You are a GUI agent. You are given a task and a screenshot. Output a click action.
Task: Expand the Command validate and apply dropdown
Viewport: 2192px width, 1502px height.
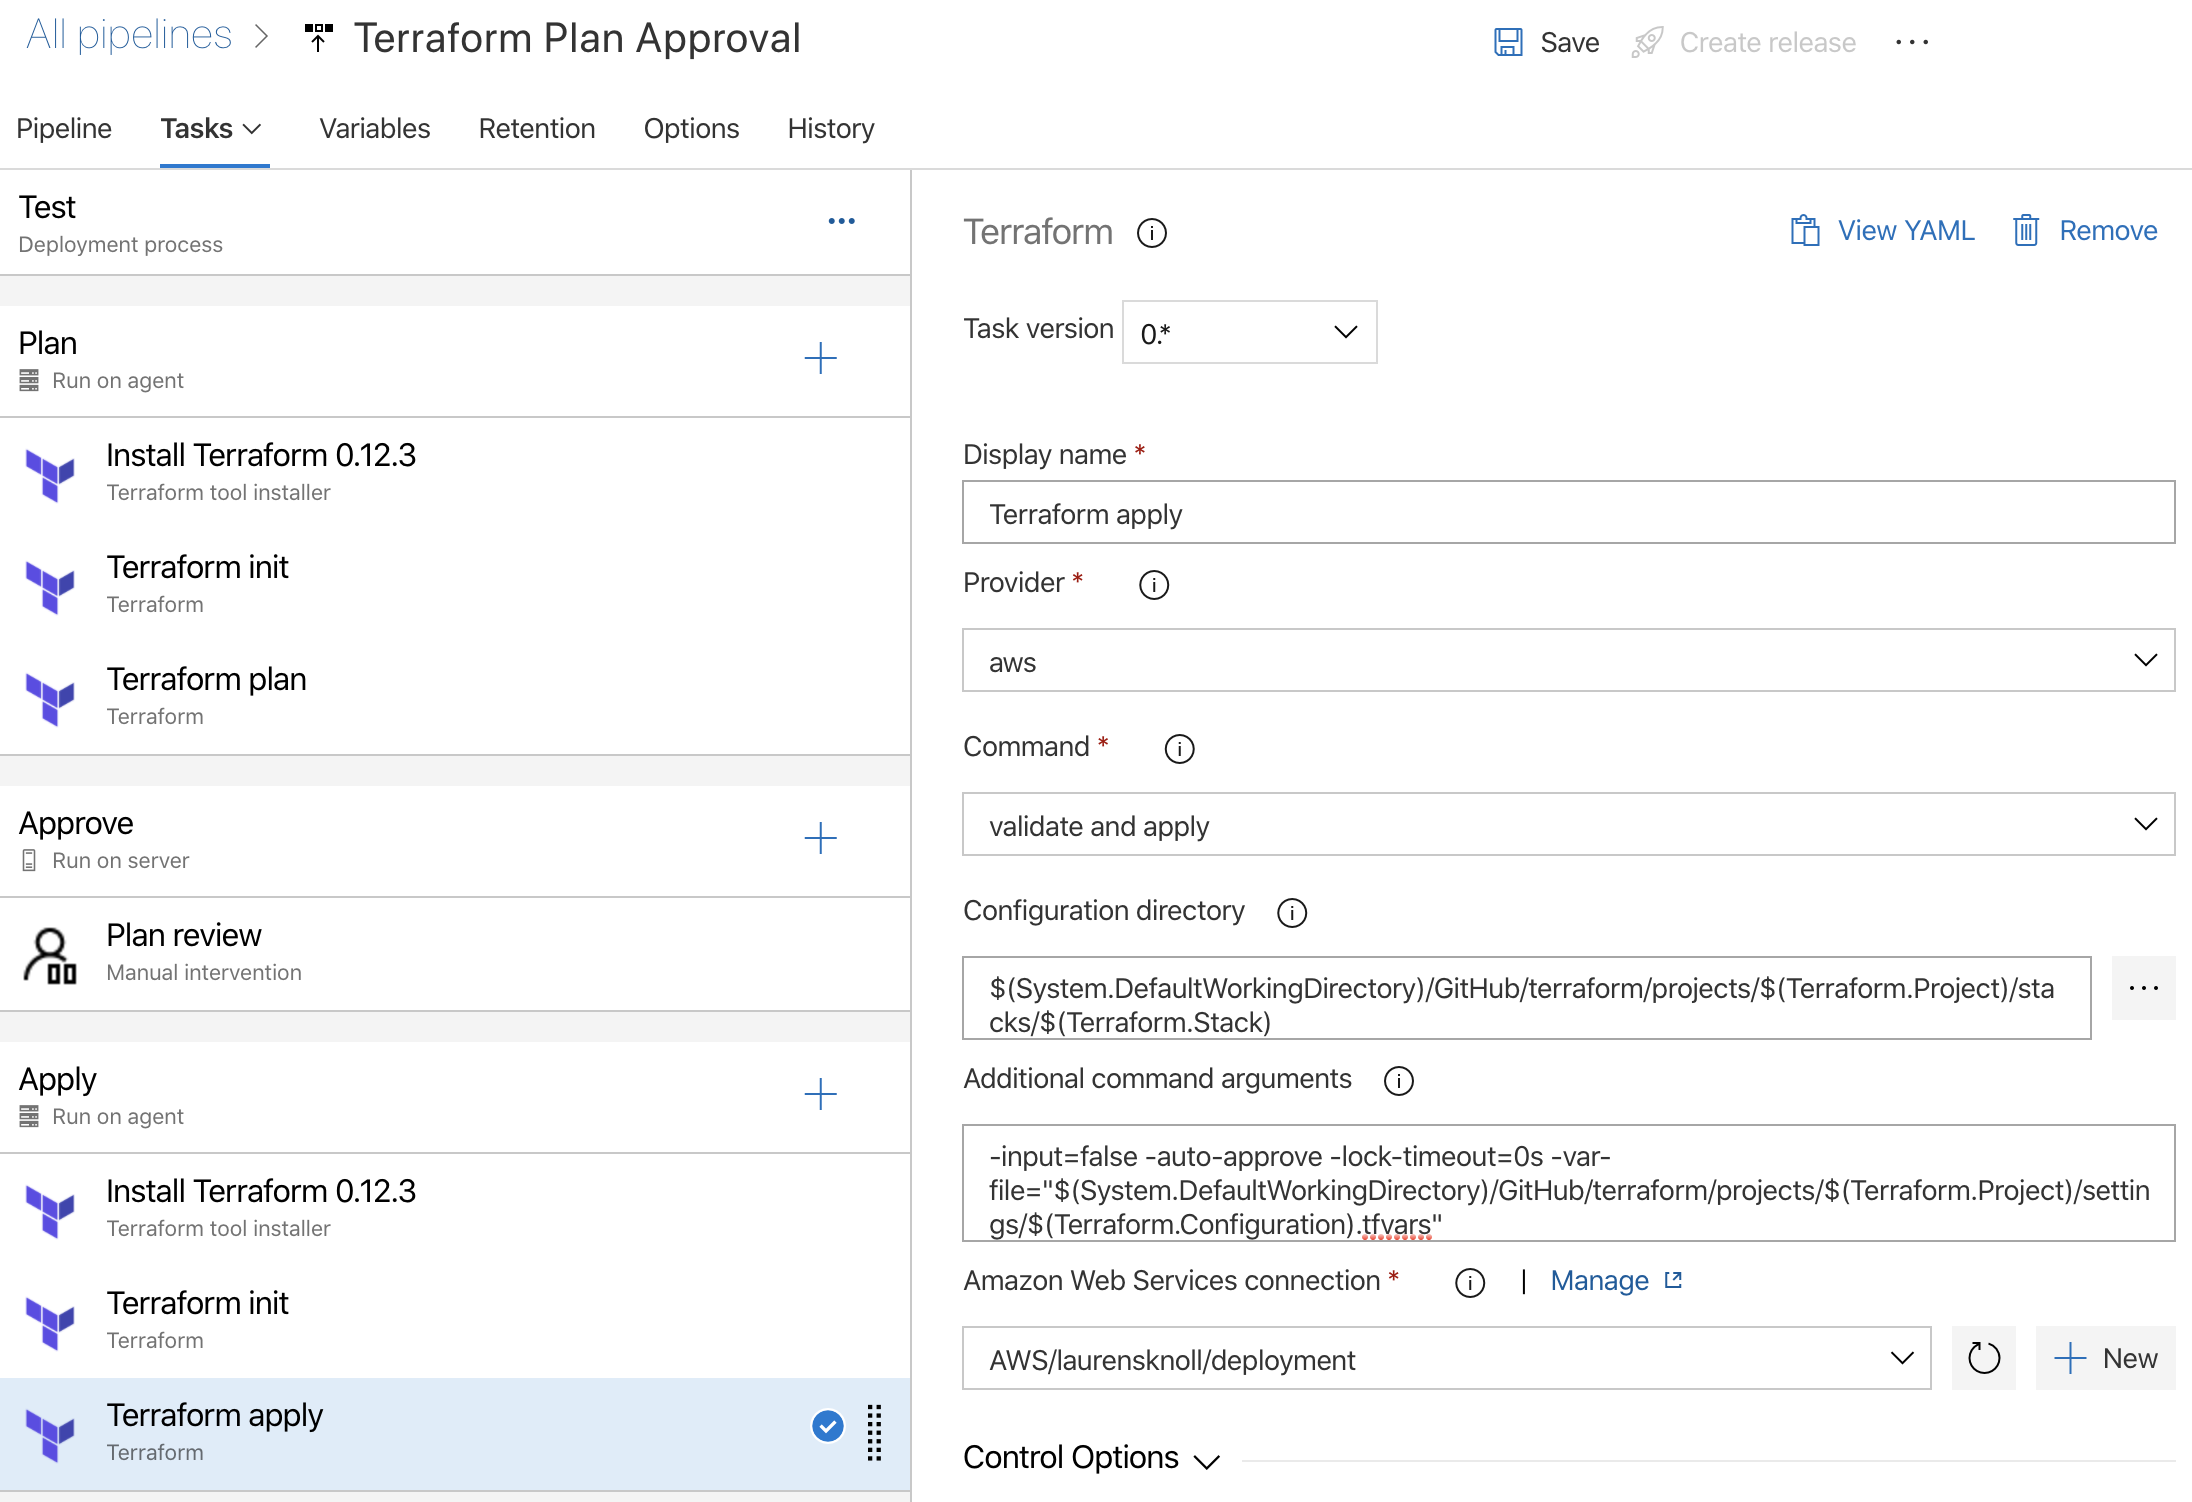1567,824
